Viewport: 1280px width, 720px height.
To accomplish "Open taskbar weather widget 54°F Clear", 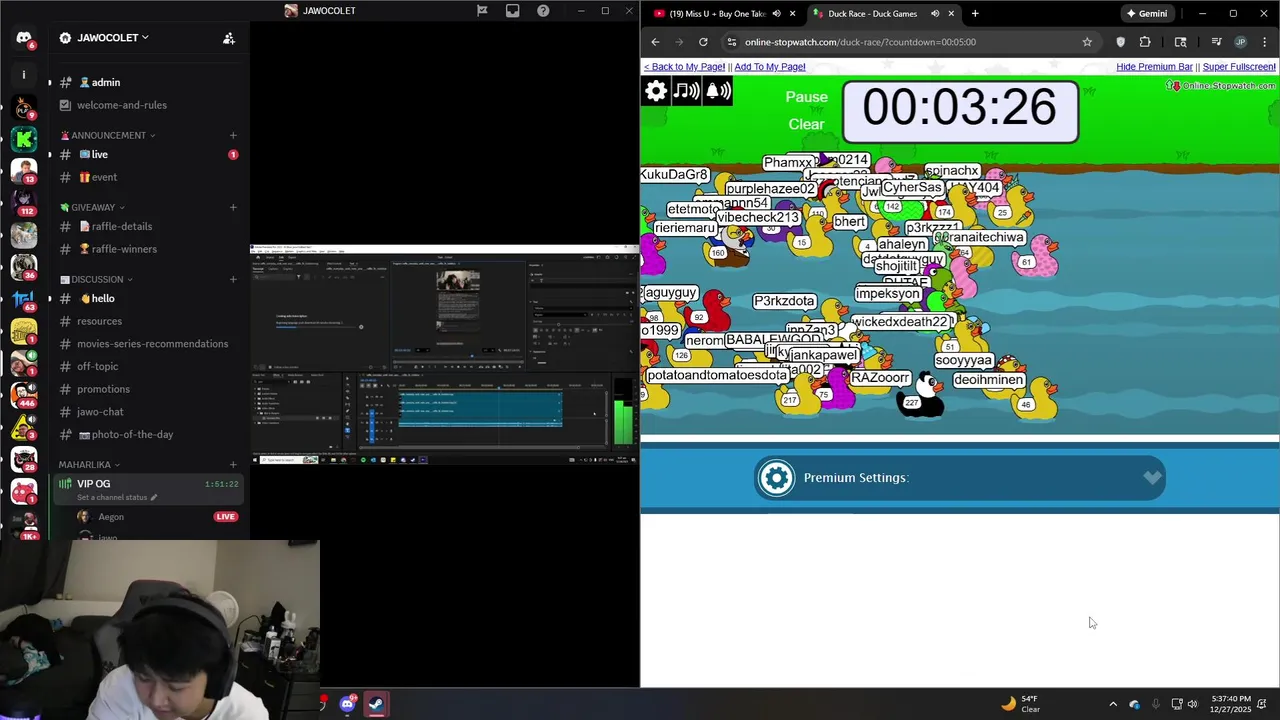I will tap(1021, 704).
